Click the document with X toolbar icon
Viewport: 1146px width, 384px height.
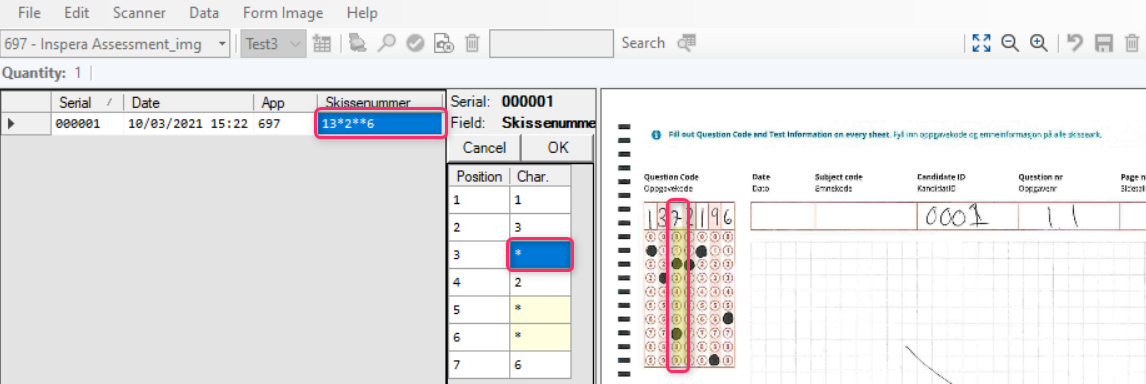coord(444,44)
